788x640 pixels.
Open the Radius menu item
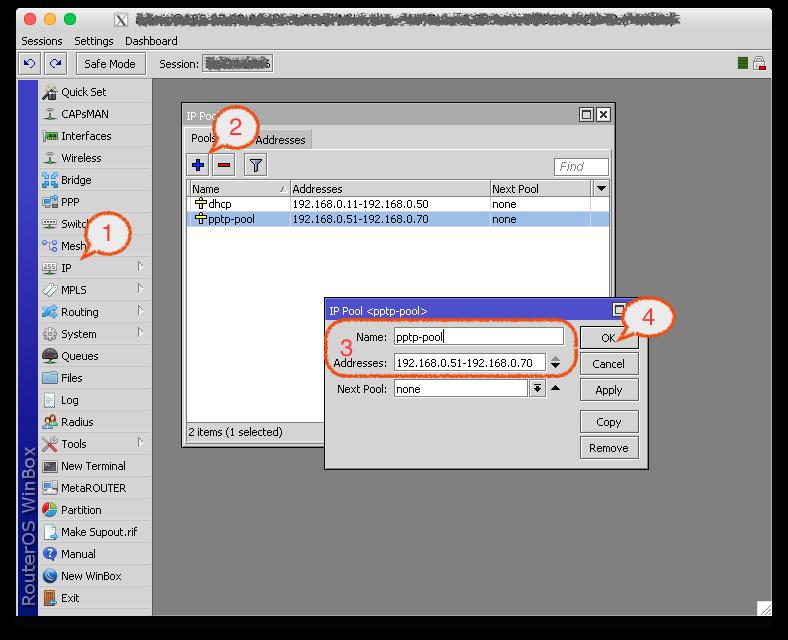95,422
